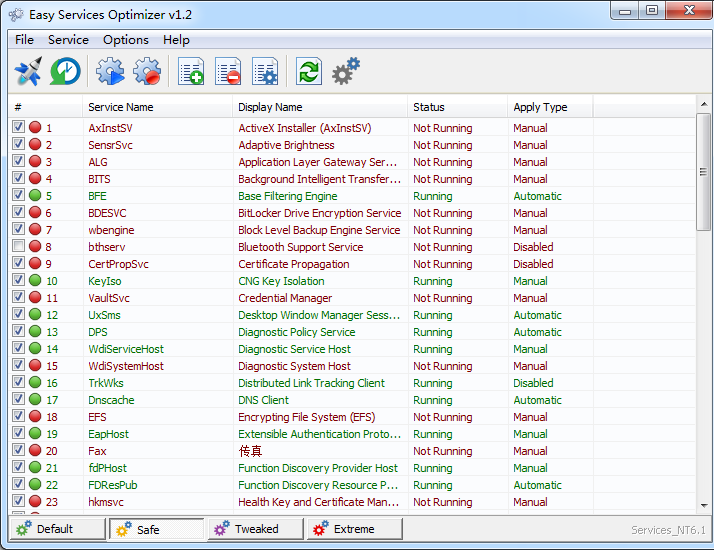Click the red status dot for Fax
The width and height of the screenshot is (714, 551).
click(35, 450)
